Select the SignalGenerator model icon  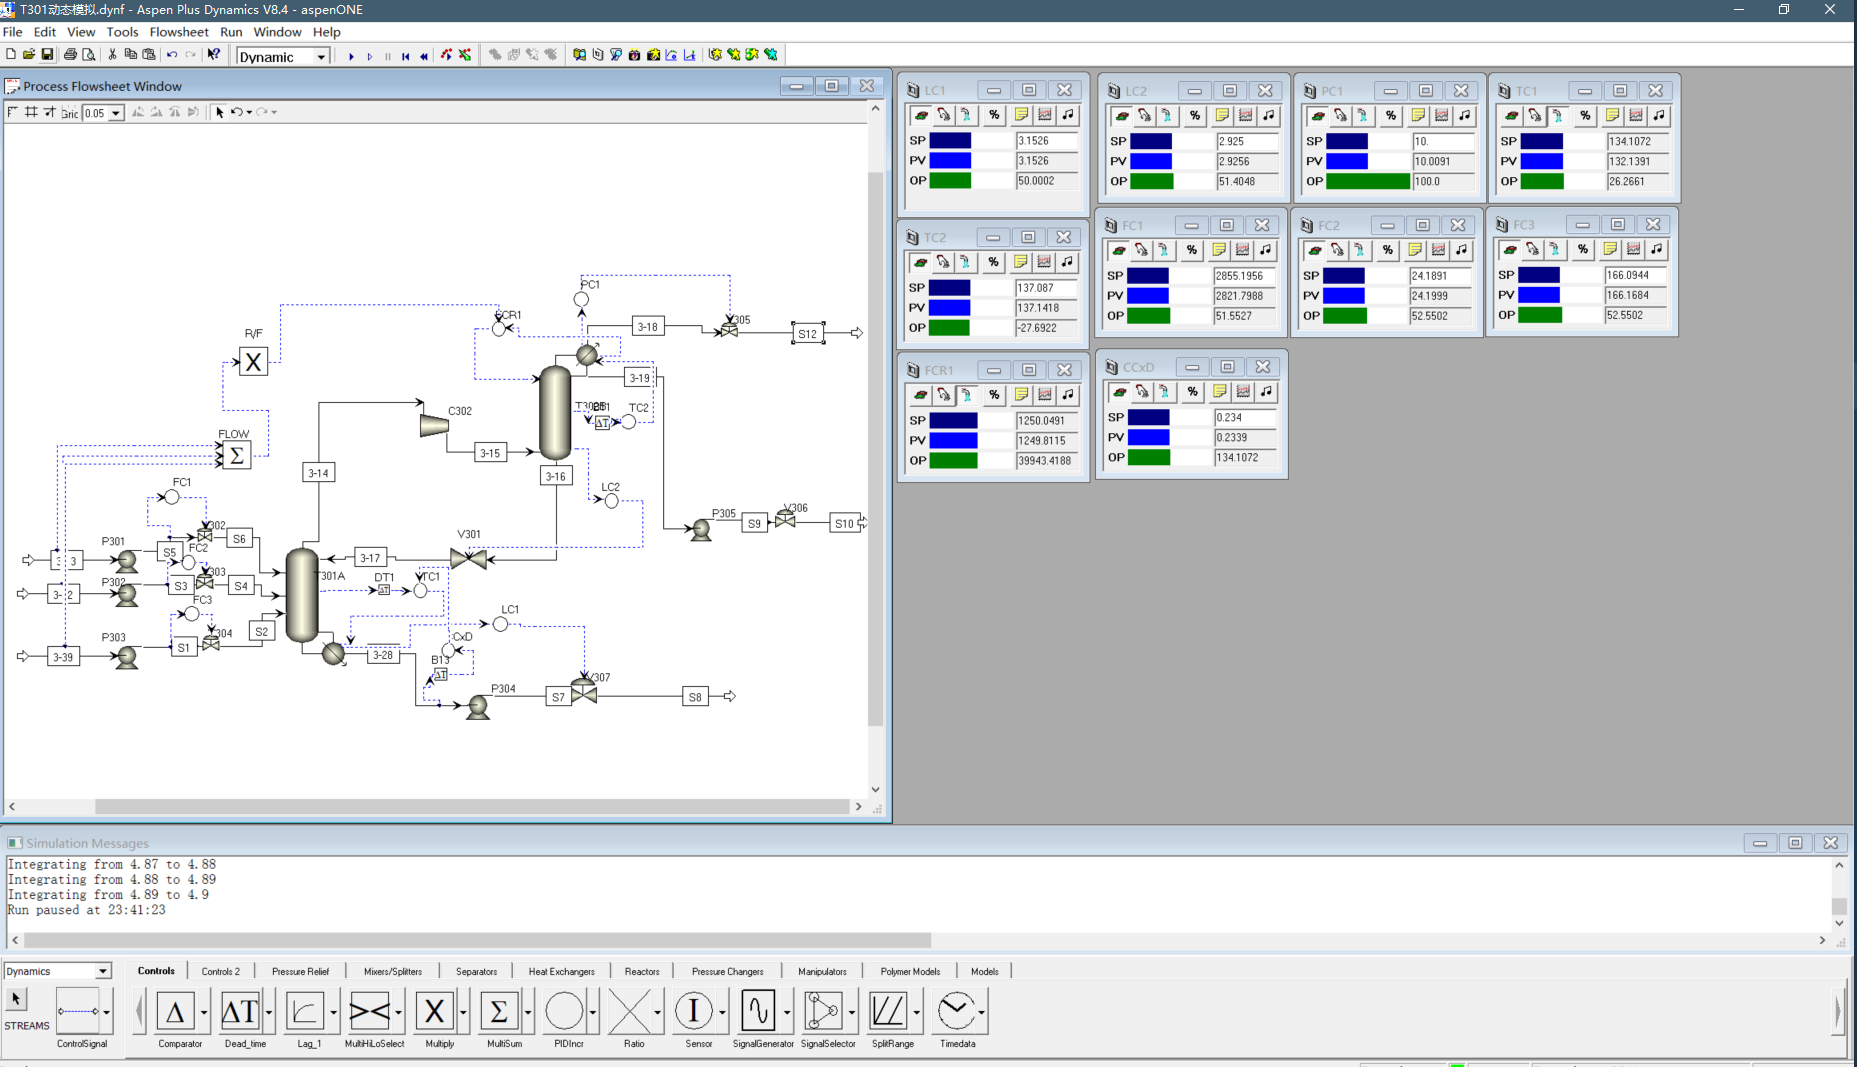758,1011
